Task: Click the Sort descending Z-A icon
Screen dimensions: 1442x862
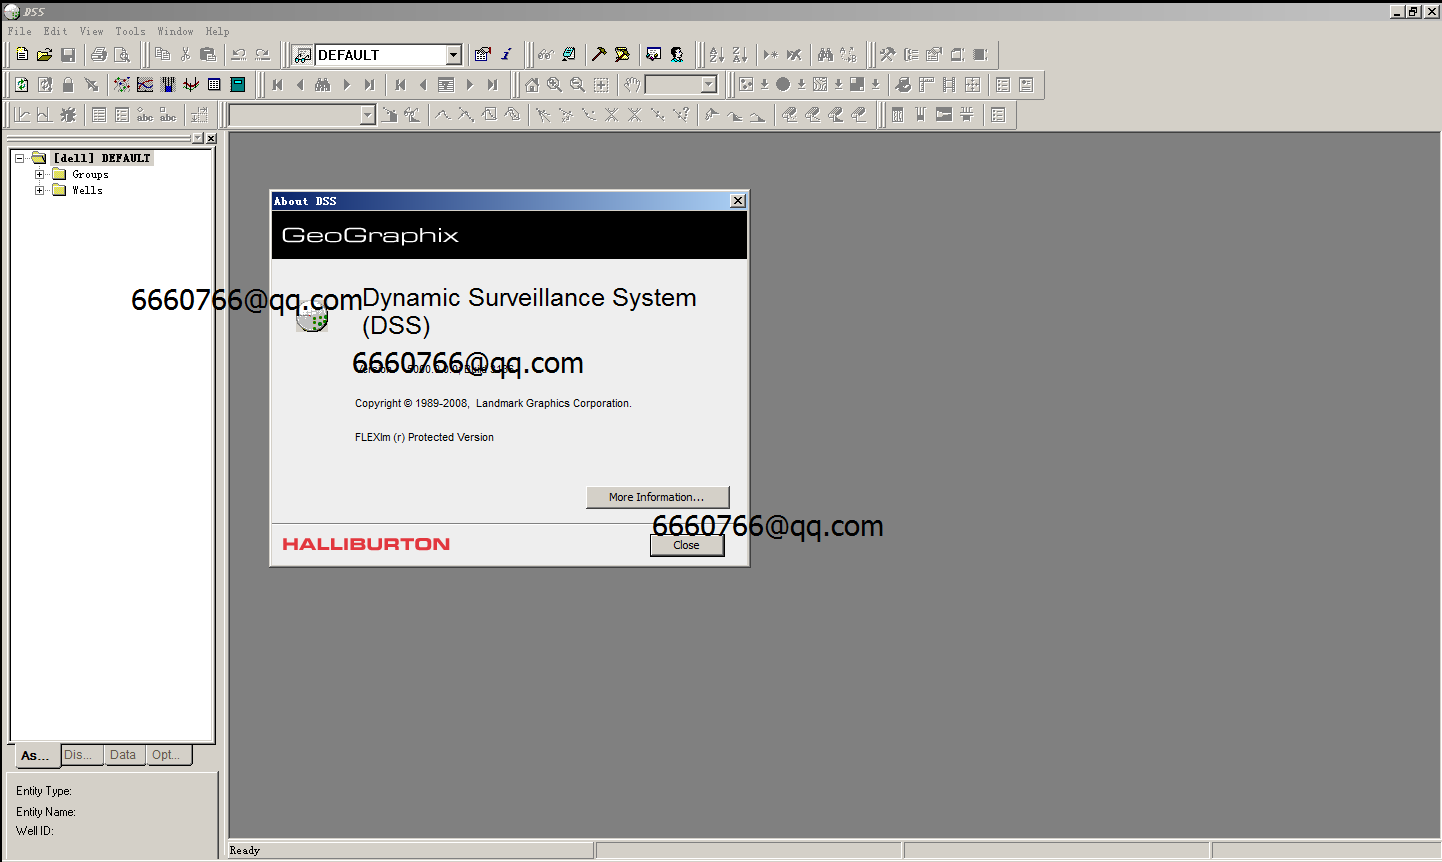Action: 739,55
